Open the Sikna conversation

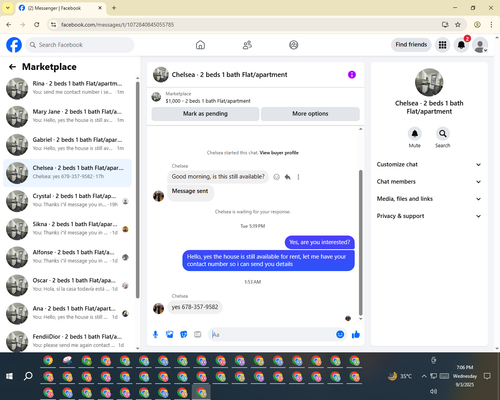pyautogui.click(x=67, y=229)
